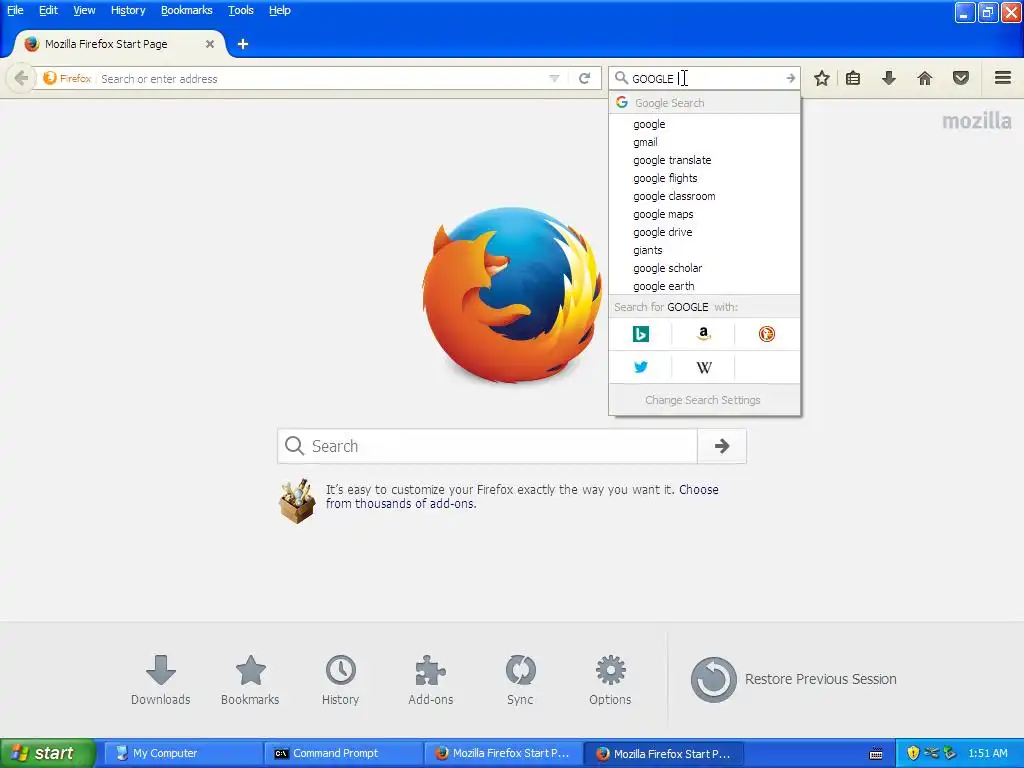Viewport: 1024px width, 768px height.
Task: Go to the home page icon
Action: 925,78
